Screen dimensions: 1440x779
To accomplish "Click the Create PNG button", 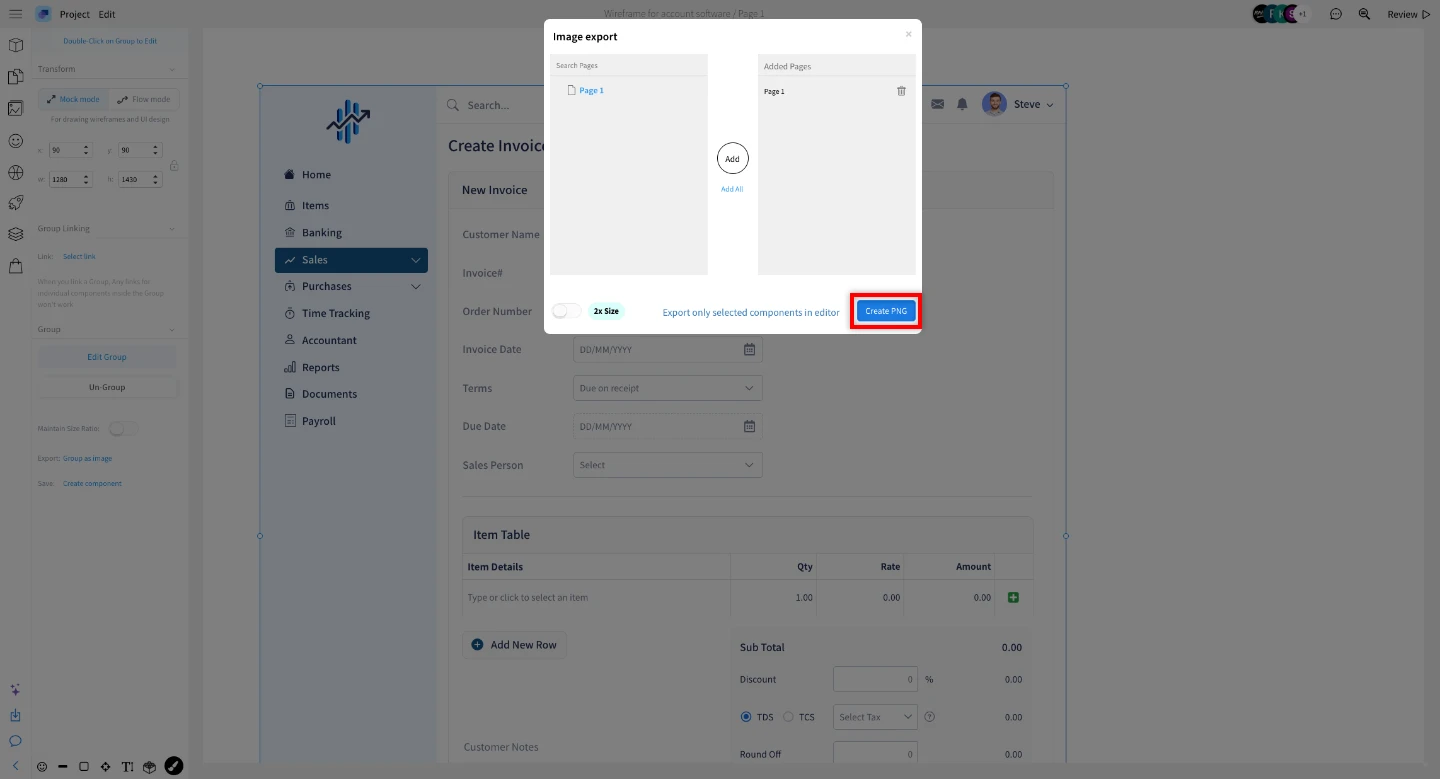I will 885,311.
